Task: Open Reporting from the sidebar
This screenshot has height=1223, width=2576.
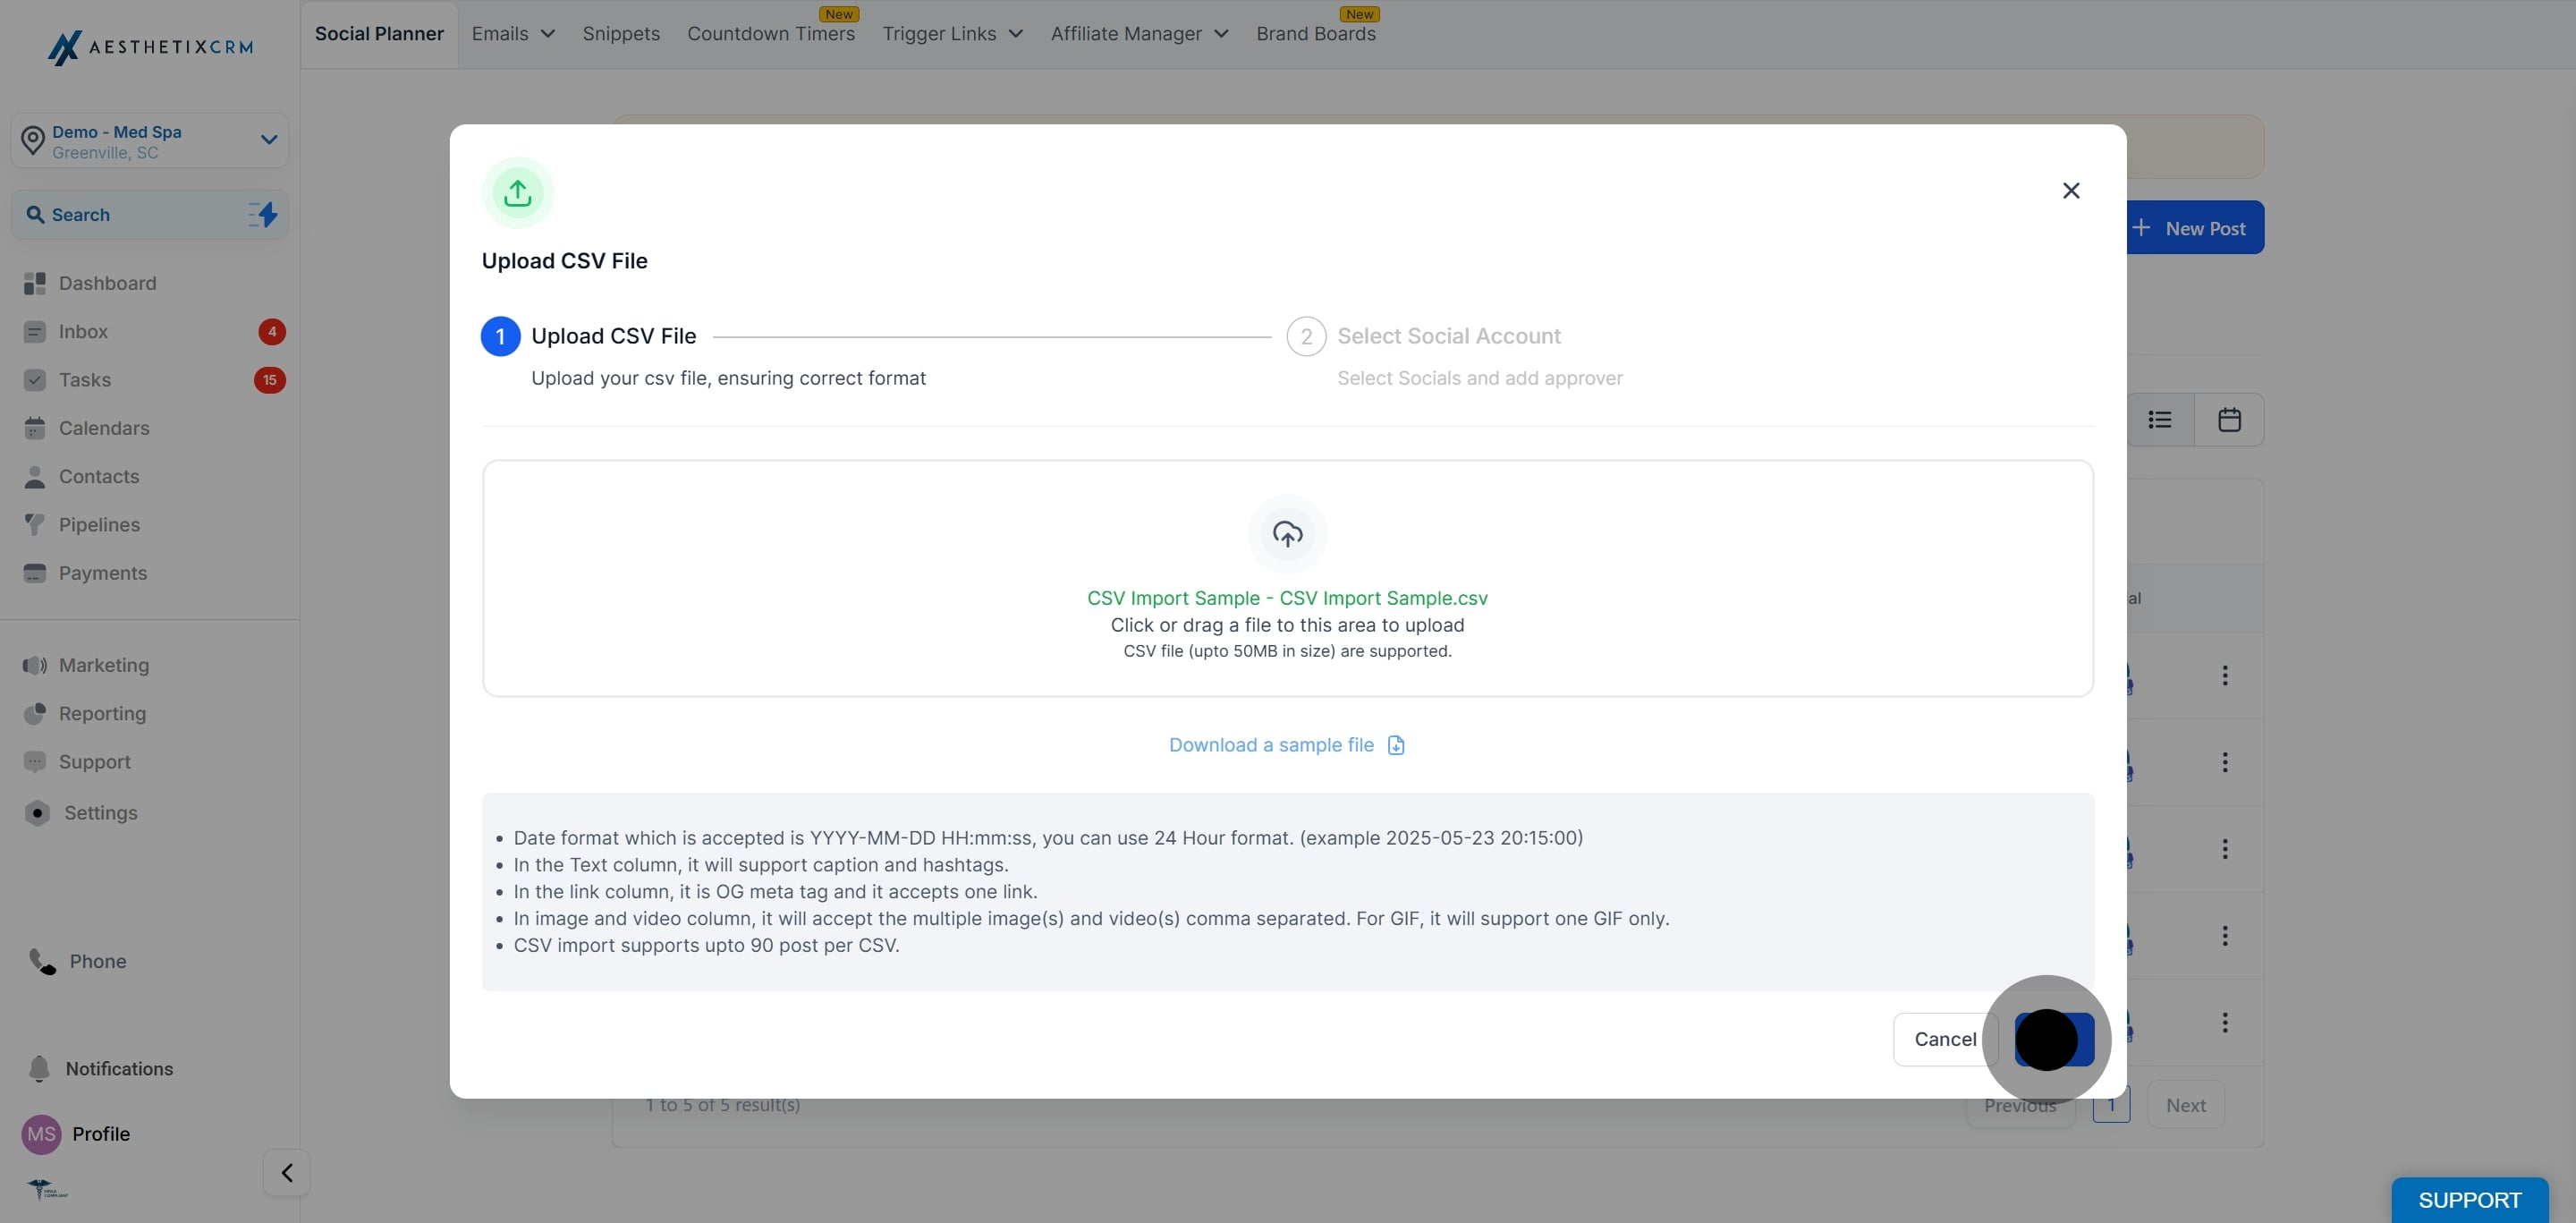Action: tap(102, 714)
